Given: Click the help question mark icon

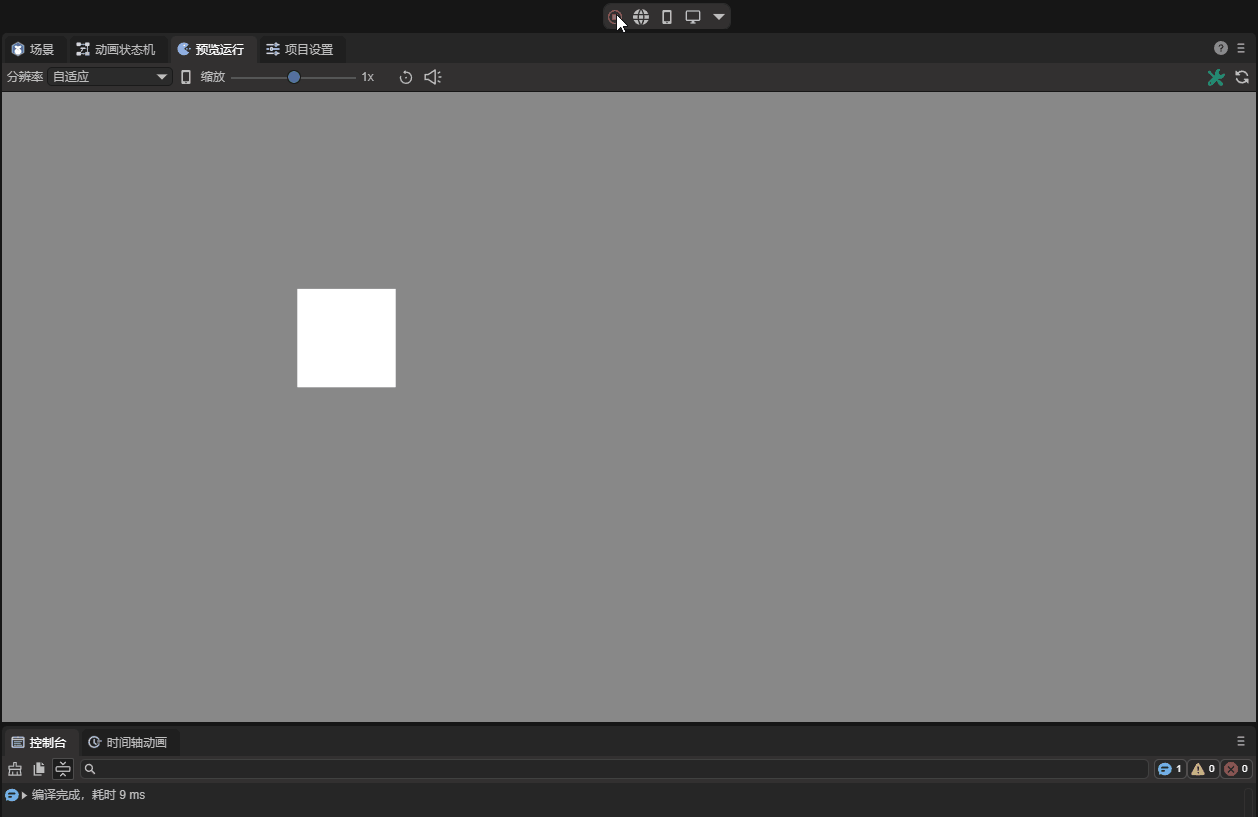Looking at the screenshot, I should click(1221, 48).
